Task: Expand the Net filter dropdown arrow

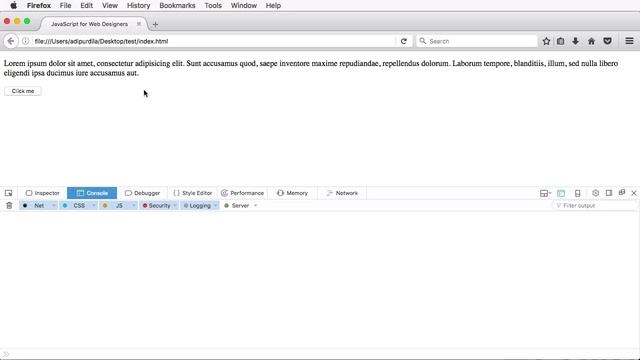Action: click(53, 206)
